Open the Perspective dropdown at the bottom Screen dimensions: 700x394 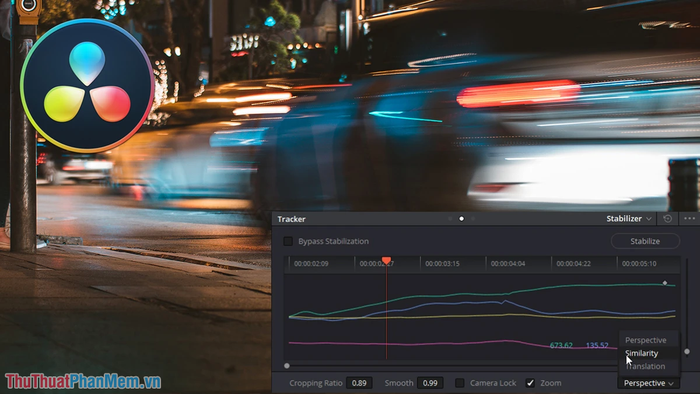coord(649,383)
